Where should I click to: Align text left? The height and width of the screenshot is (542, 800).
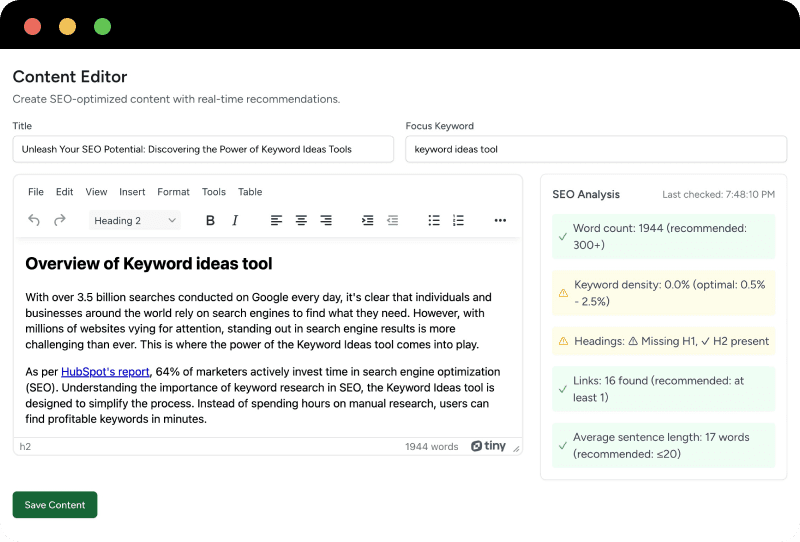[x=276, y=220]
